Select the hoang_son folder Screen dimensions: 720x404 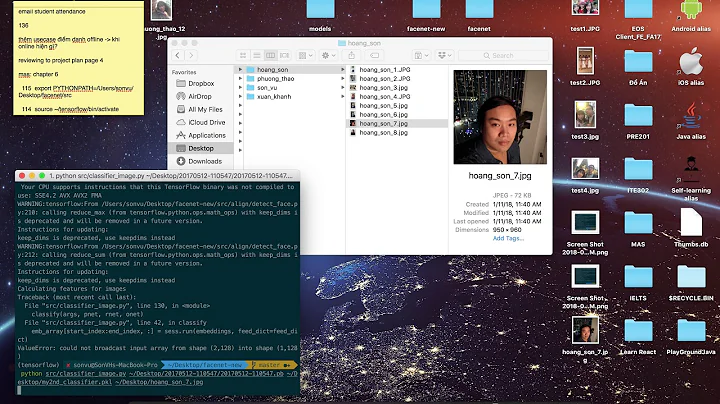[273, 69]
